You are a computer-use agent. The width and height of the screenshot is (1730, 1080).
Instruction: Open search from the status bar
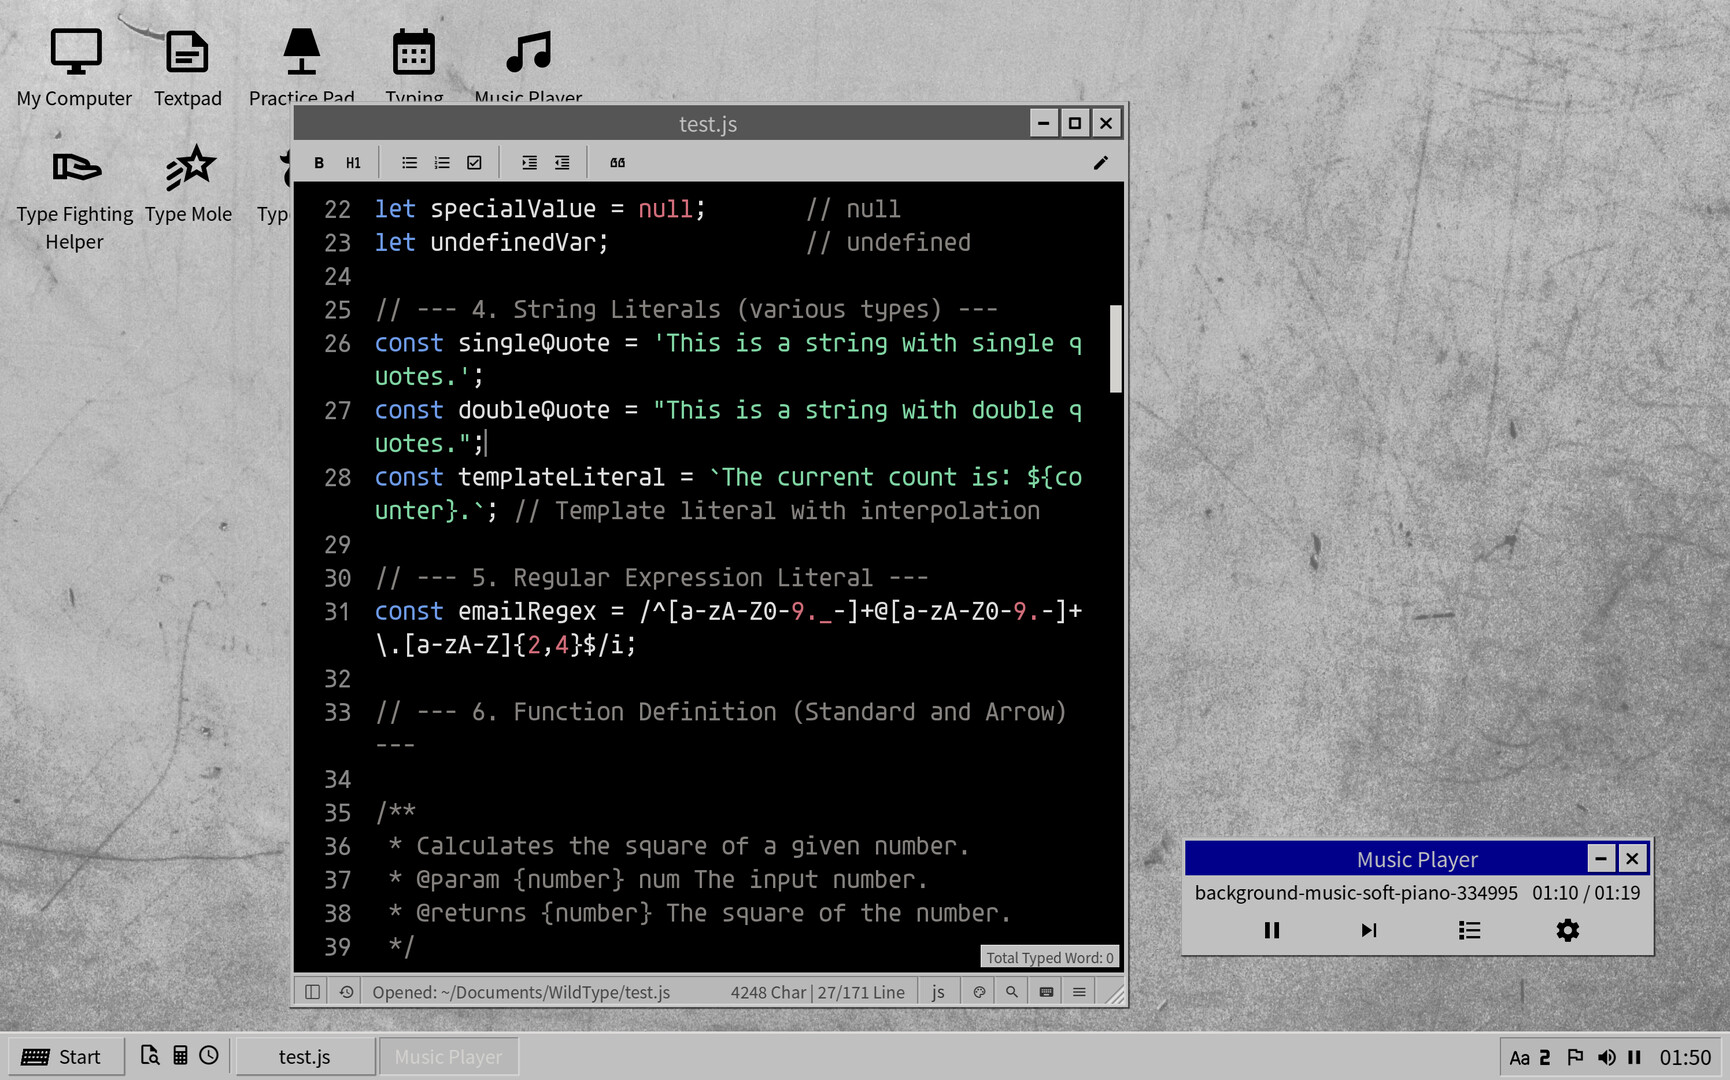point(1012,991)
